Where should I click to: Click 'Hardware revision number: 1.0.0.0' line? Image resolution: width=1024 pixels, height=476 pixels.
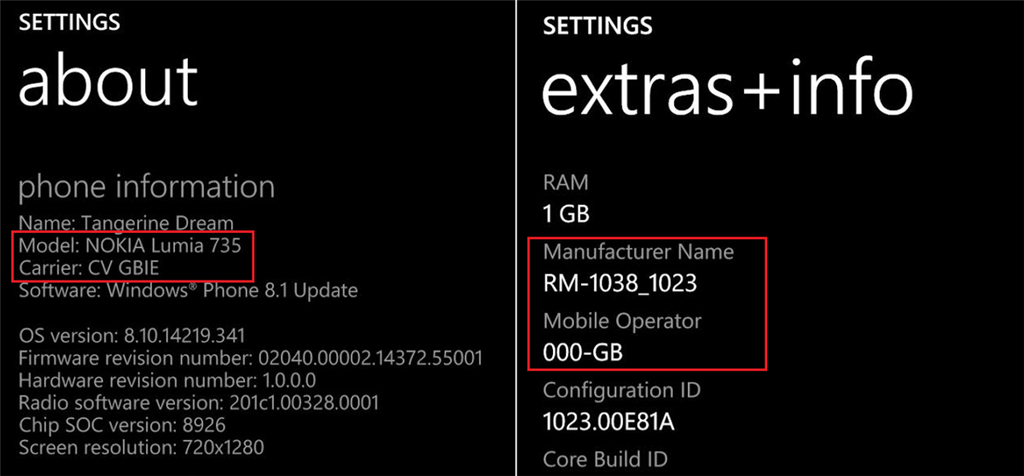coord(167,380)
